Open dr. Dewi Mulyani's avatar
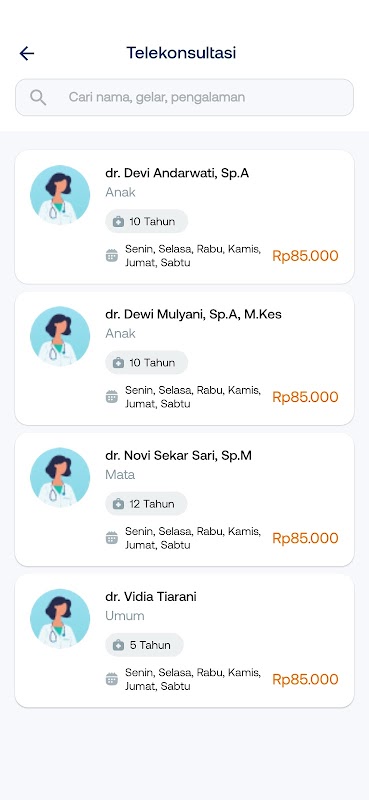 pos(60,336)
